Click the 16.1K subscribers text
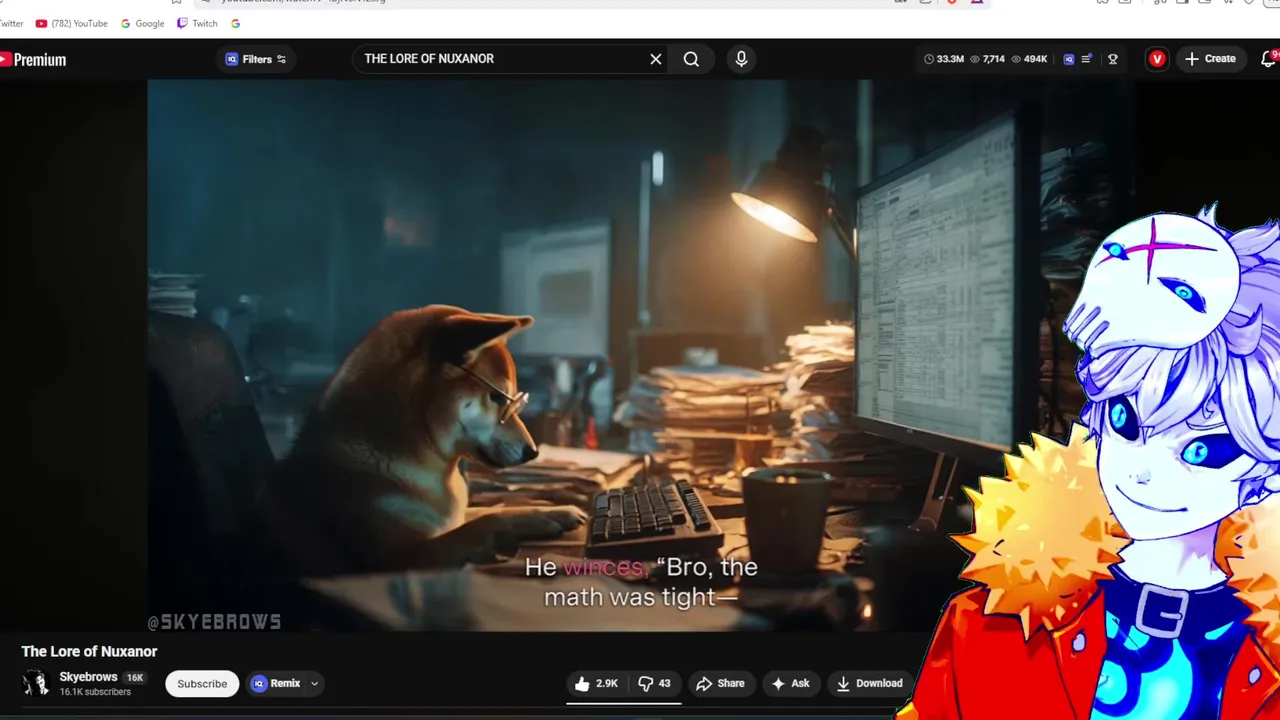The image size is (1280, 720). [x=95, y=692]
